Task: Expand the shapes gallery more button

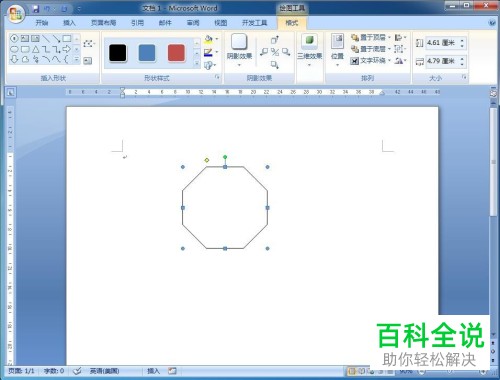Action: click(76, 60)
